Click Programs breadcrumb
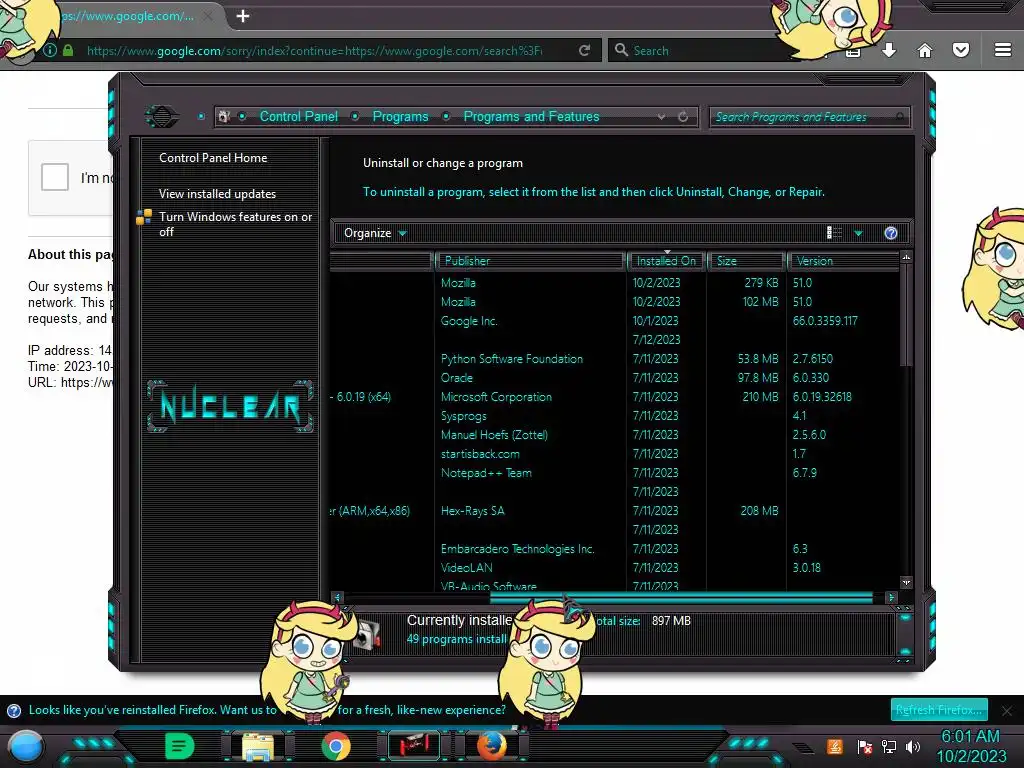 pyautogui.click(x=400, y=116)
